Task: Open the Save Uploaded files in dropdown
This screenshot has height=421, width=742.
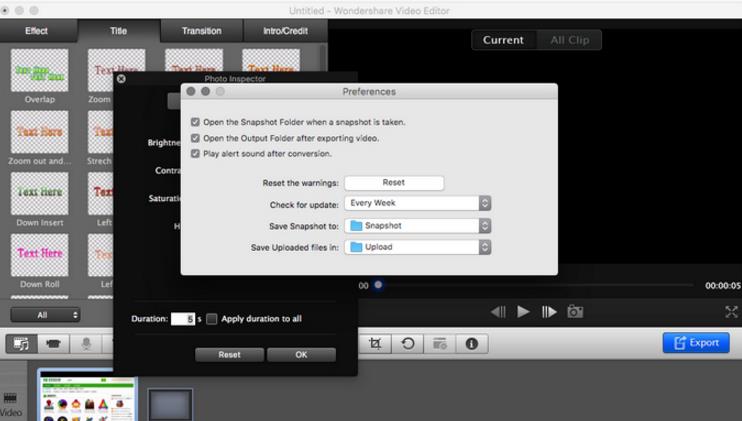Action: (x=418, y=247)
